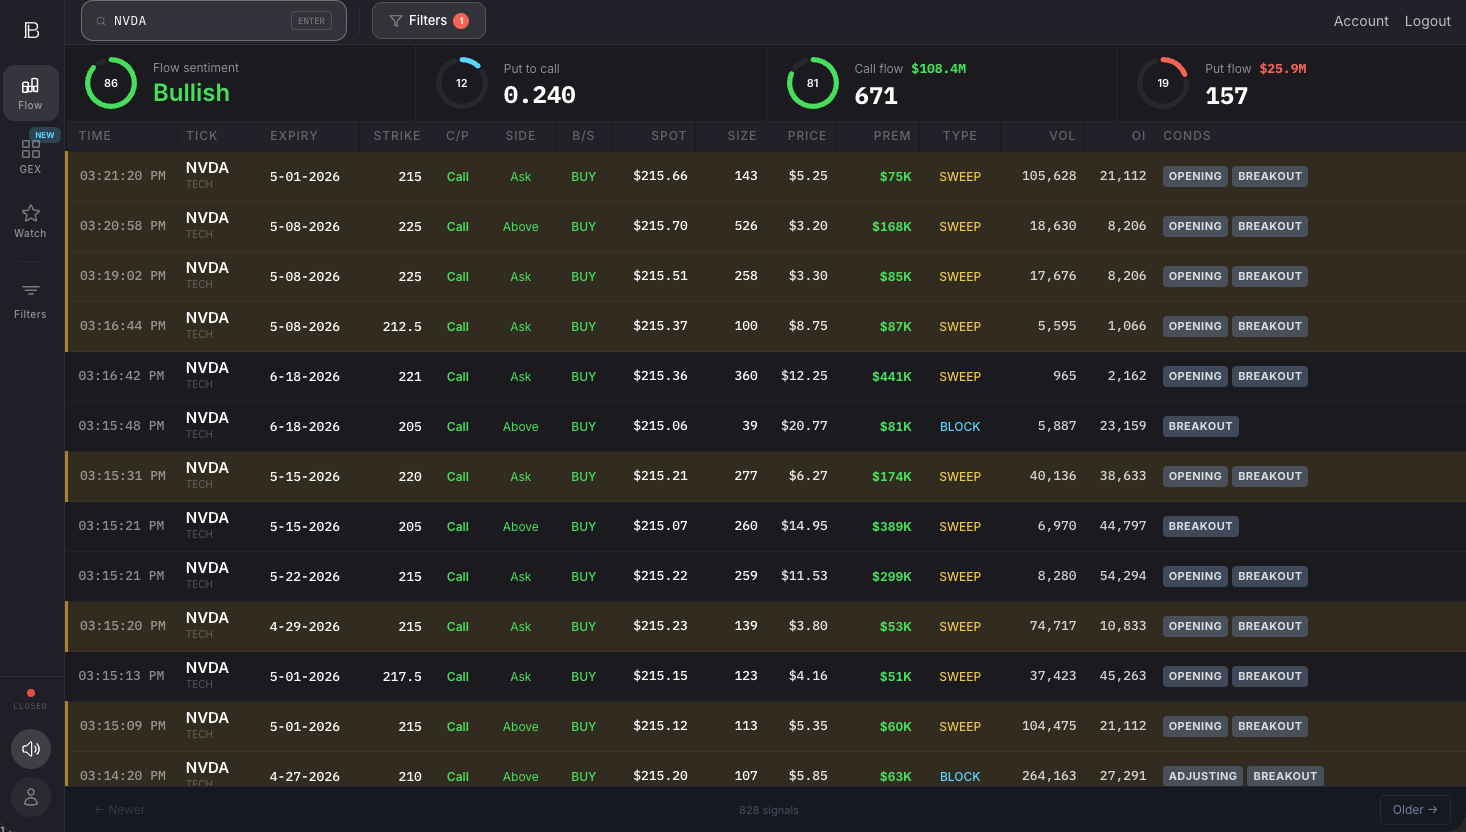
Task: Click the call flow gauge showing 81
Action: 813,83
